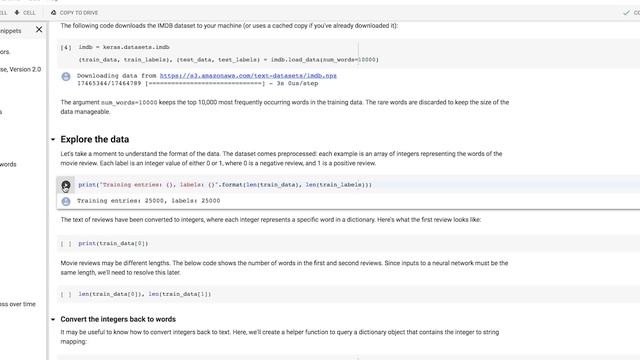Image resolution: width=640 pixels, height=360 pixels.
Task: Run the Training entries print cell
Action: (x=66, y=185)
